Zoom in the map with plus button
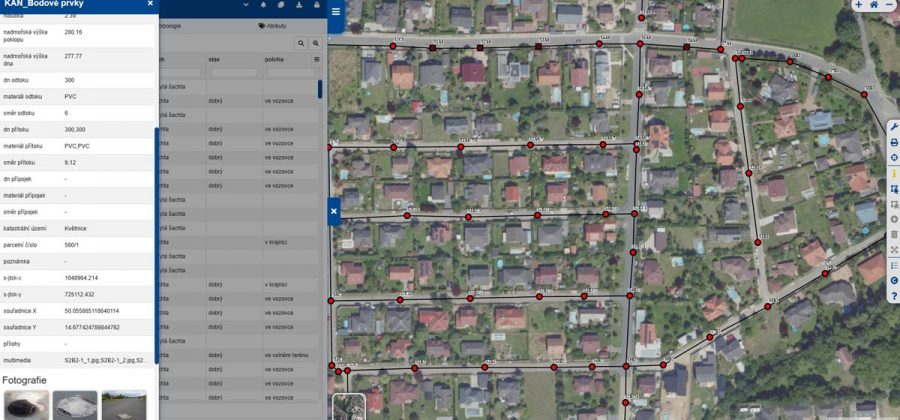This screenshot has width=900, height=420. pos(858,5)
